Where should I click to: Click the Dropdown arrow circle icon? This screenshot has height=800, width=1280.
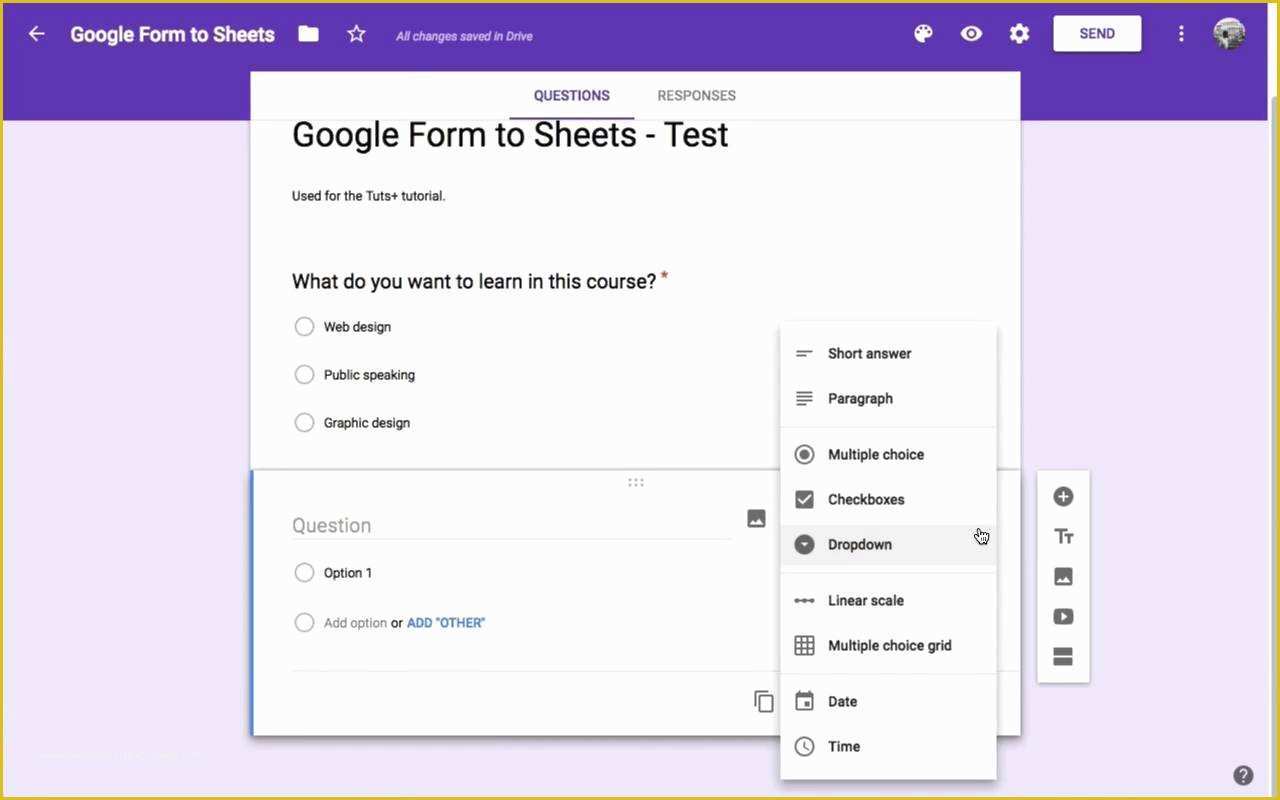click(804, 544)
